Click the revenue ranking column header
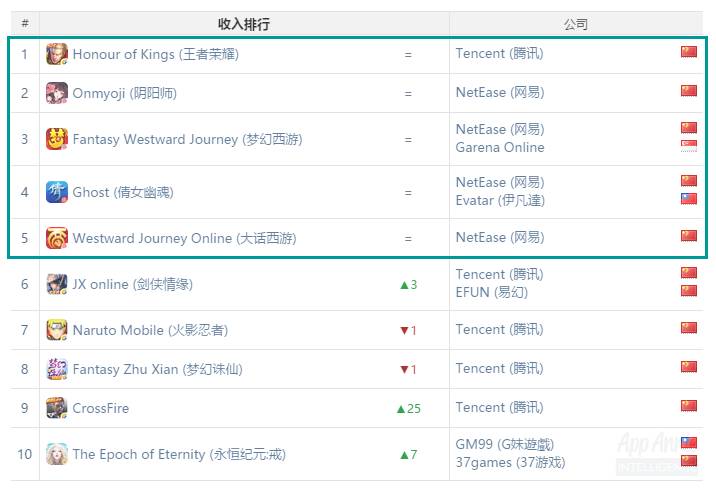This screenshot has width=716, height=488. 244,24
